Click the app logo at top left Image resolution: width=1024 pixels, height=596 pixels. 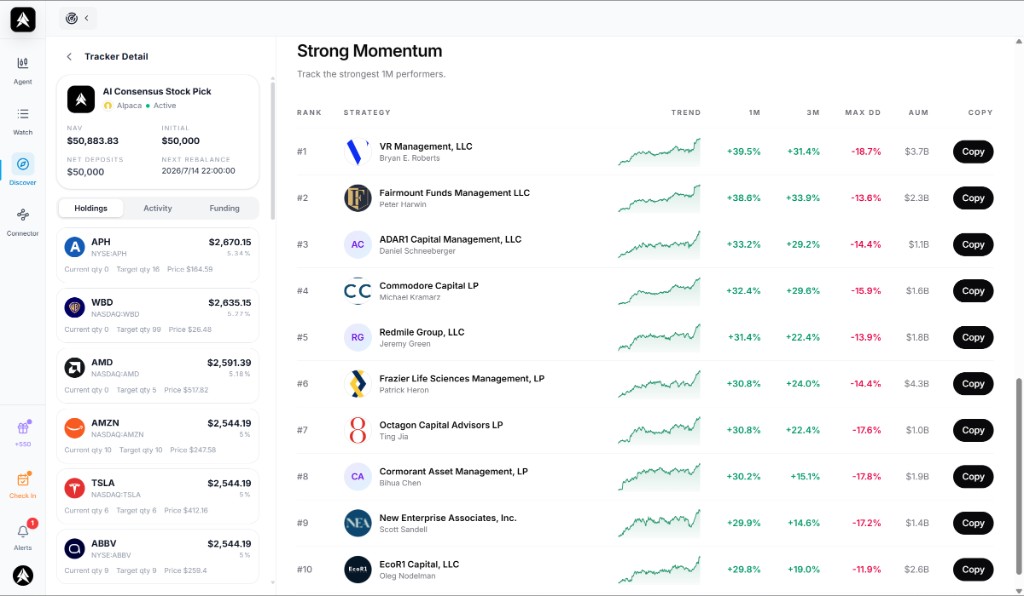tap(23, 20)
